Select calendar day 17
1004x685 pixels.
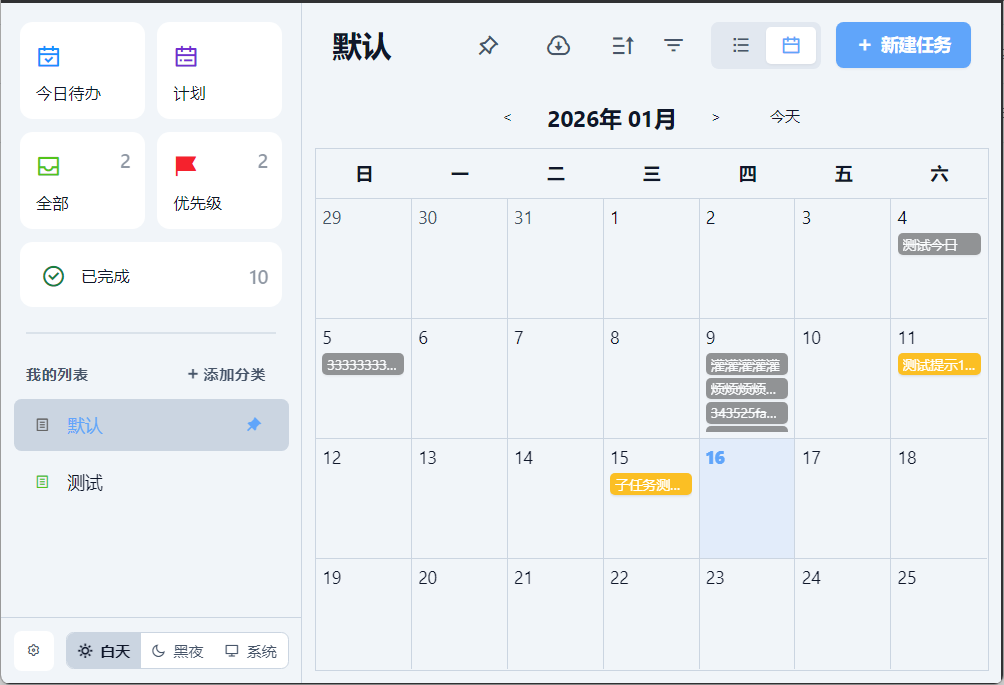pos(843,498)
